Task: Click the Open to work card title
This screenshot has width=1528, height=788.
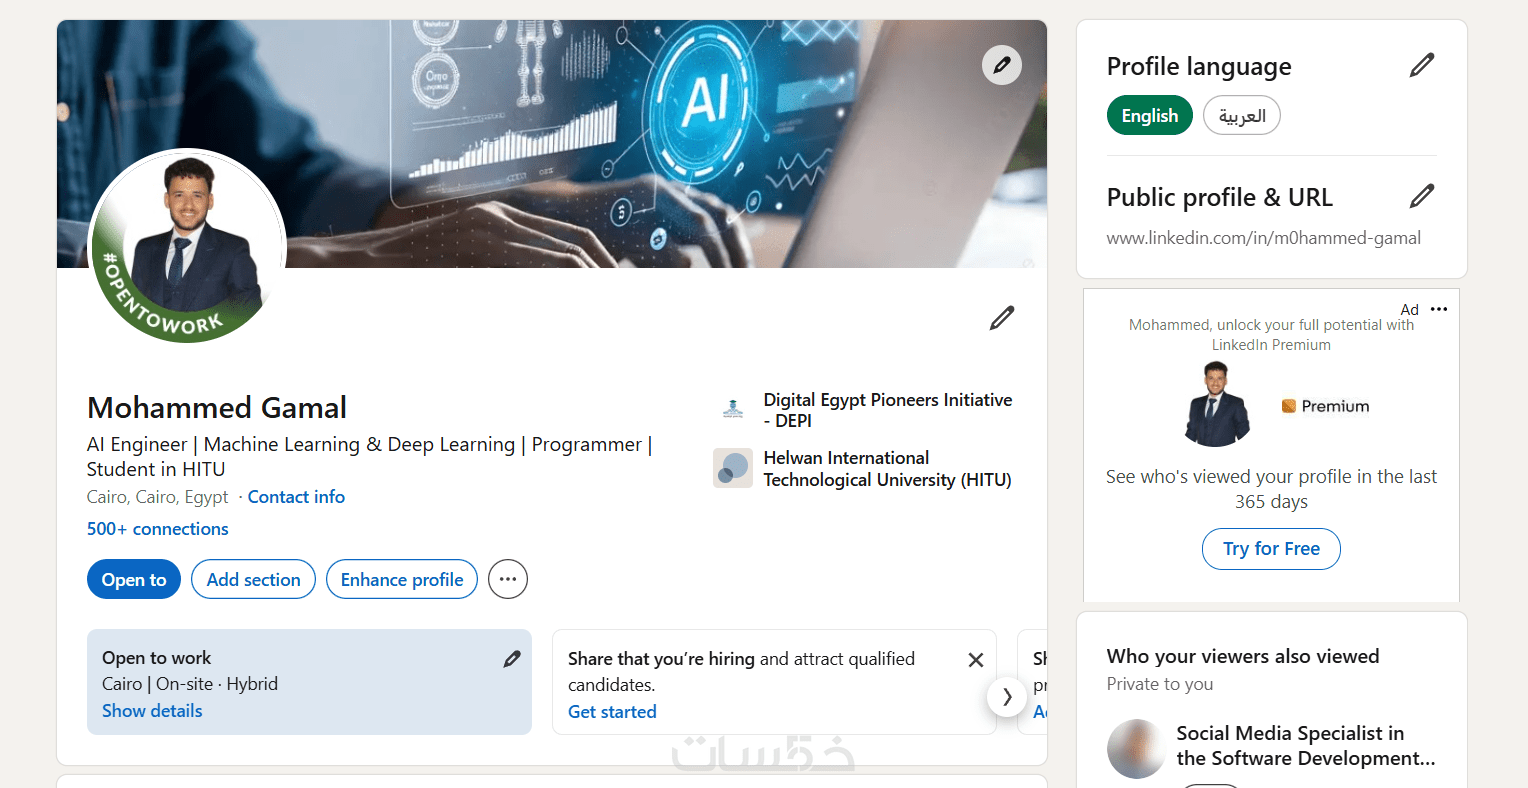Action: [x=157, y=658]
